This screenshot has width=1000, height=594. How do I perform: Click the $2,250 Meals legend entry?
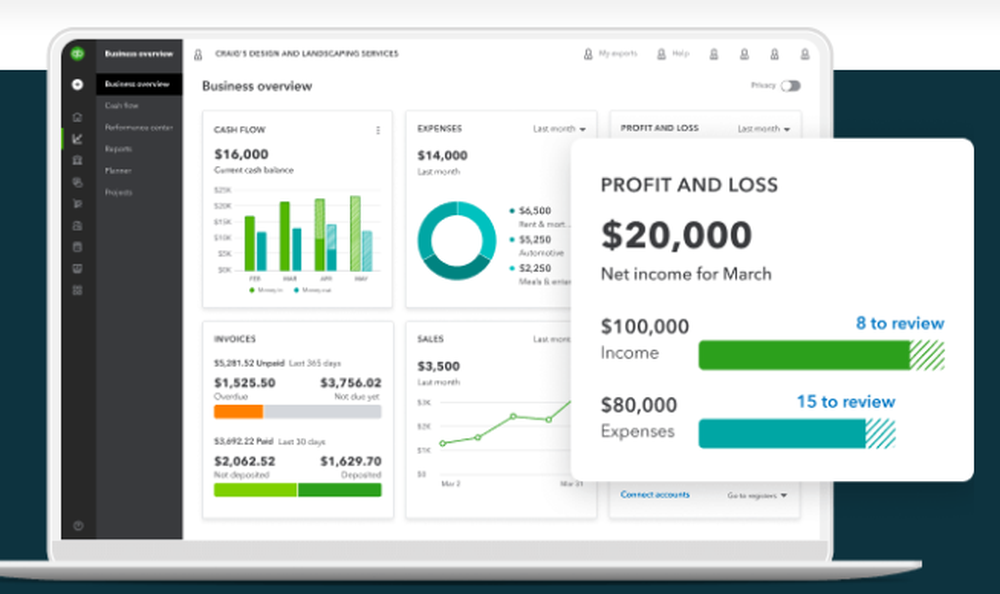540,274
